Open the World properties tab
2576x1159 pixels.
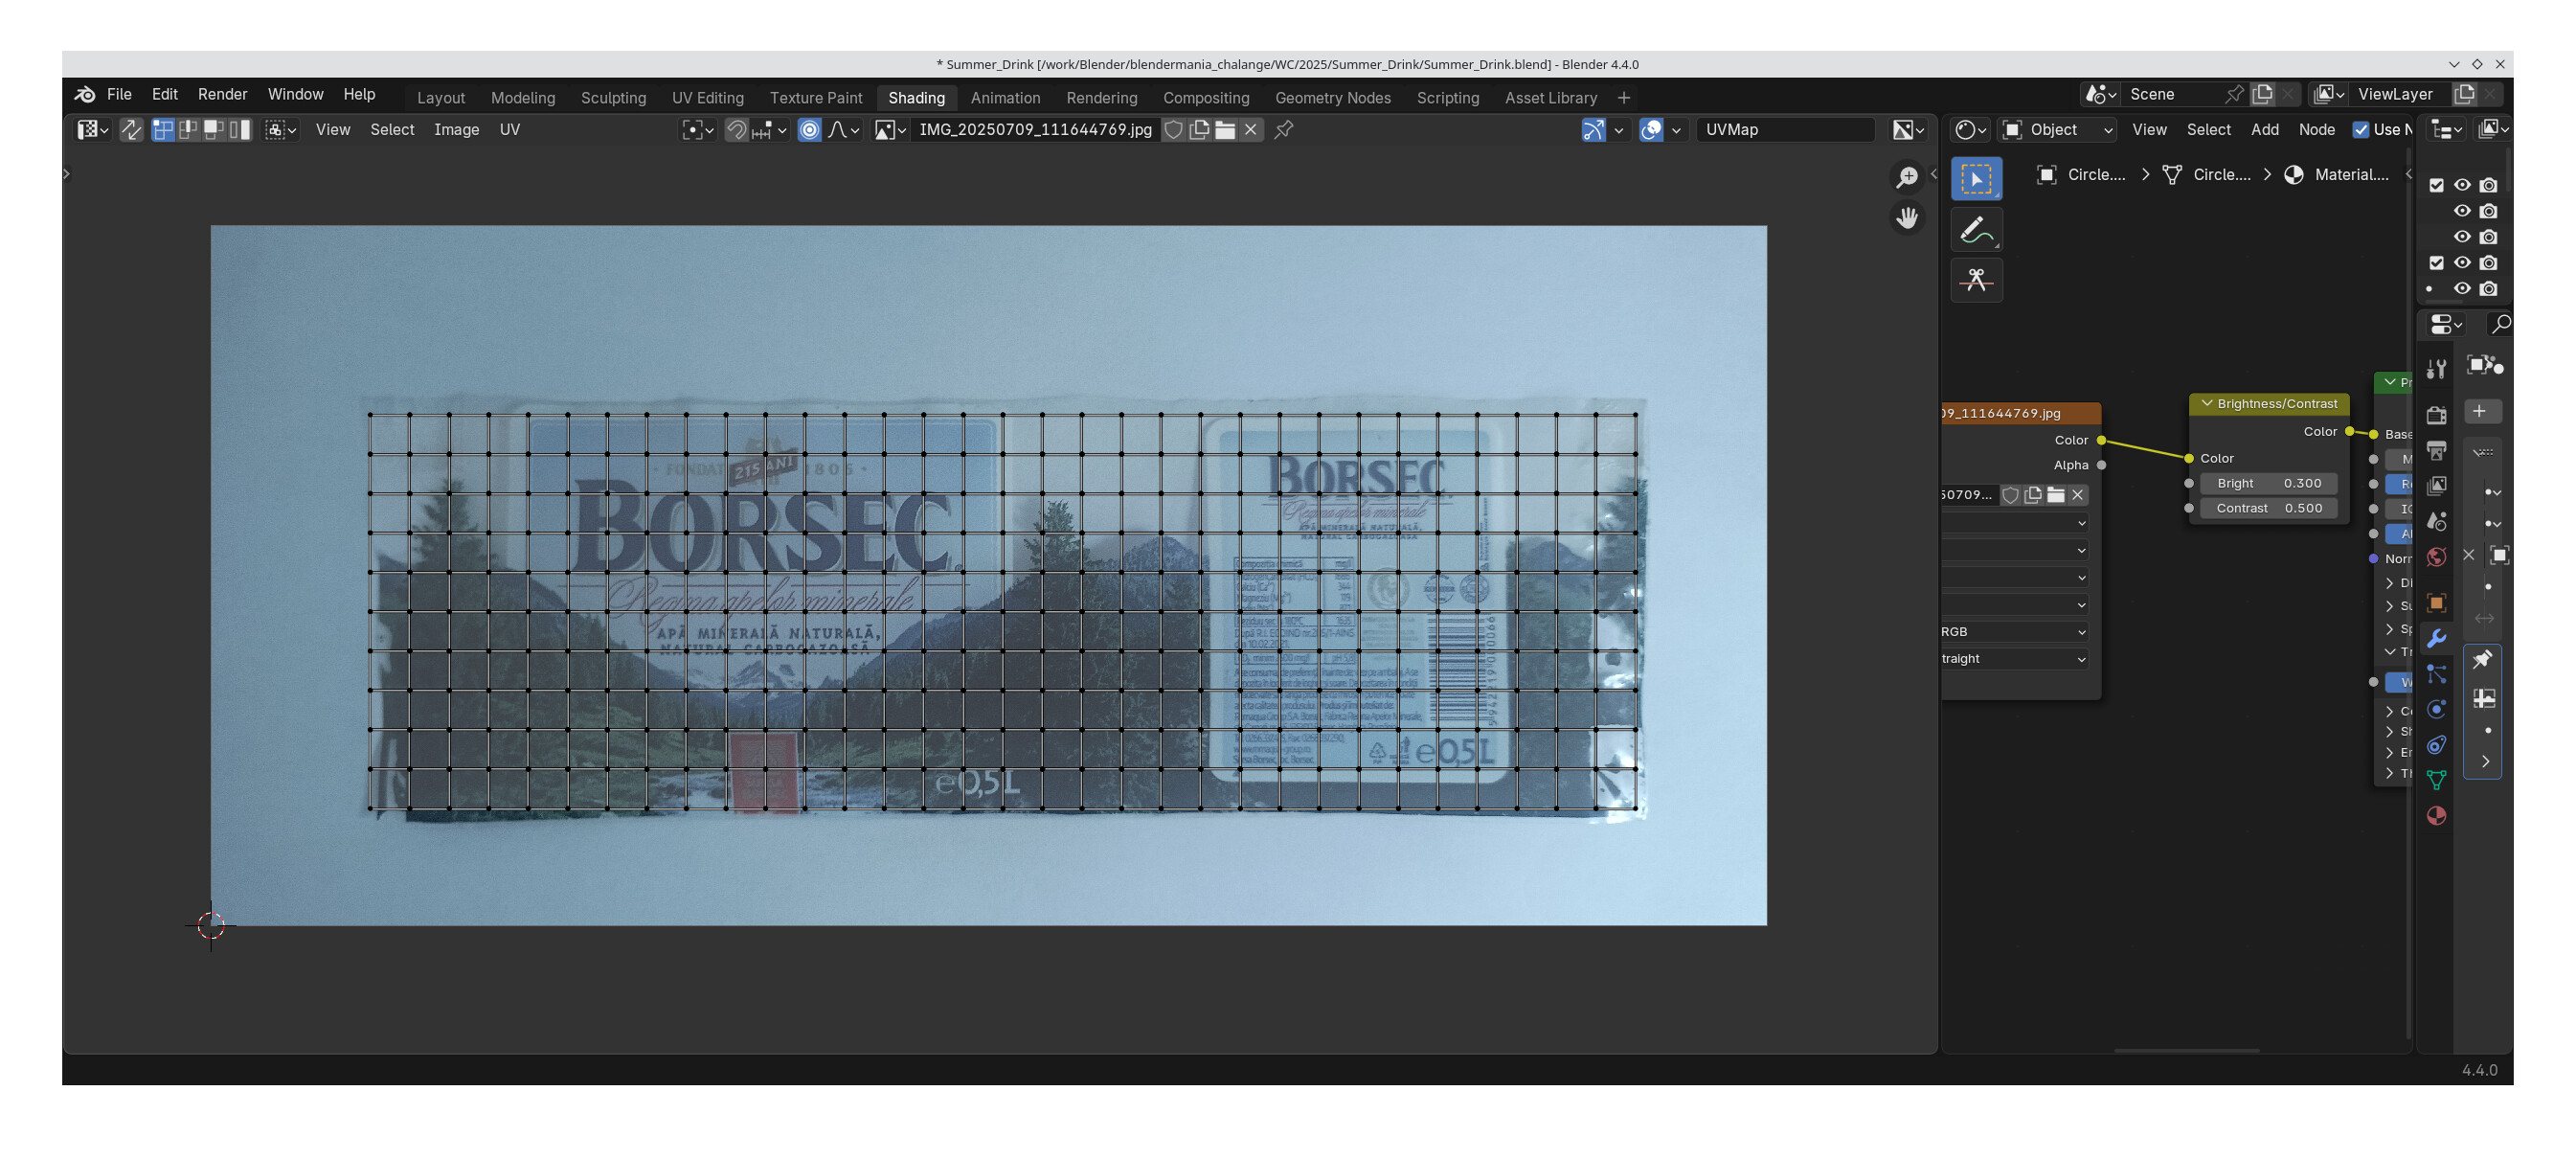tap(2436, 557)
